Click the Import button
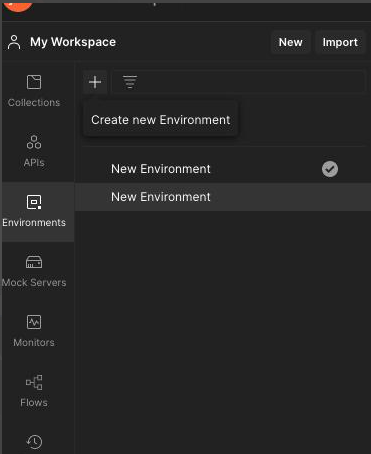The height and width of the screenshot is (454, 371). [x=340, y=42]
